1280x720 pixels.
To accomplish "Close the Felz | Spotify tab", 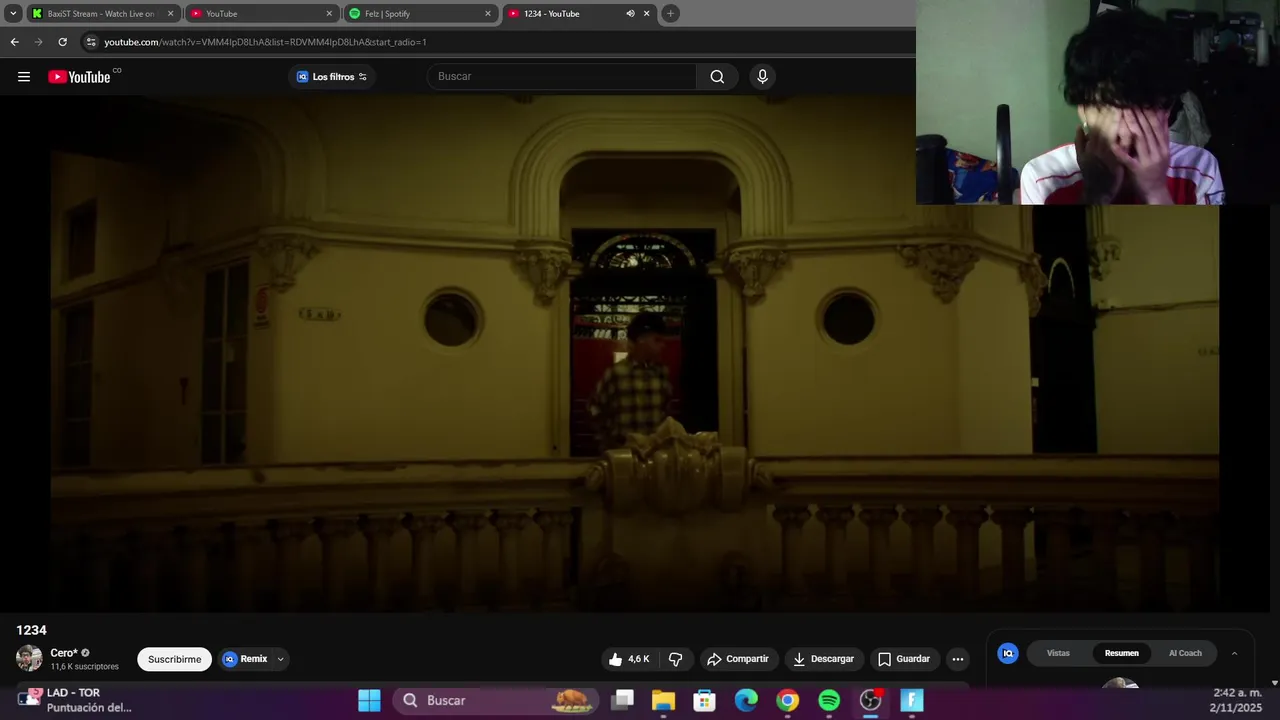I will tap(488, 14).
